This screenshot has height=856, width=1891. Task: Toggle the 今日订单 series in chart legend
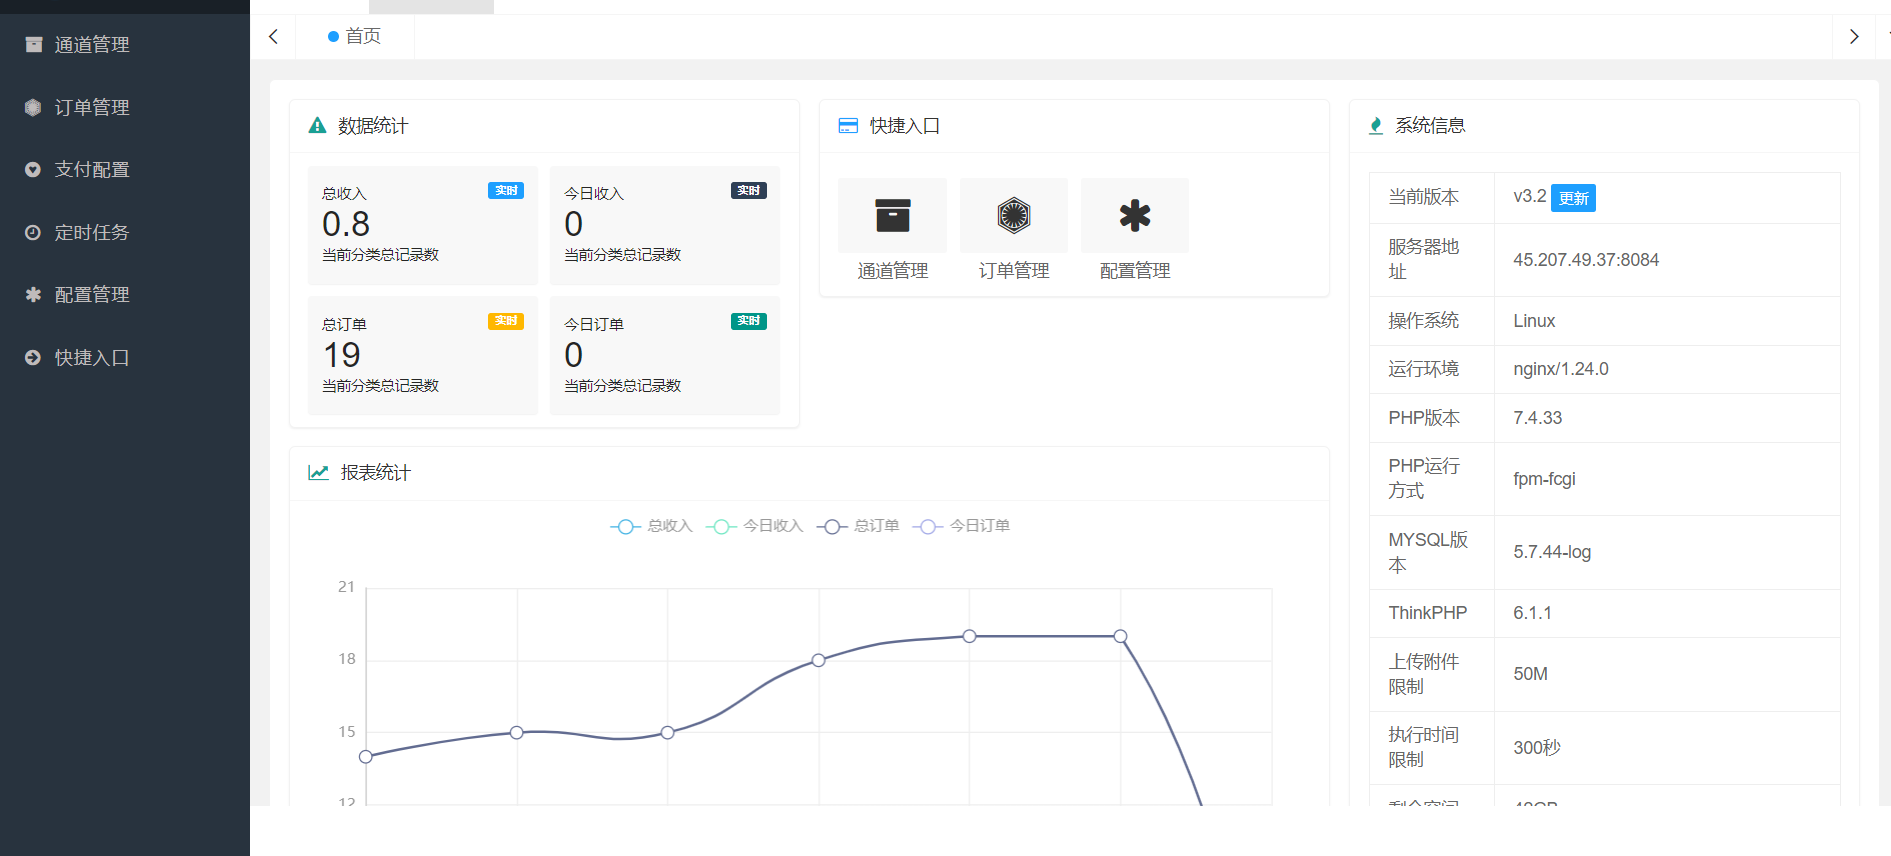(x=961, y=526)
